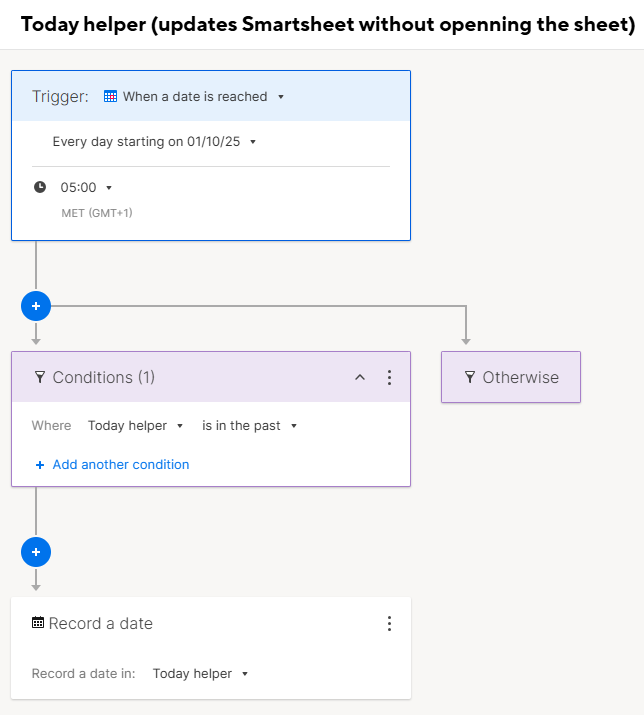Viewport: 644px width, 715px height.
Task: Click the calendar icon in the Trigger header
Action: pyautogui.click(x=111, y=97)
